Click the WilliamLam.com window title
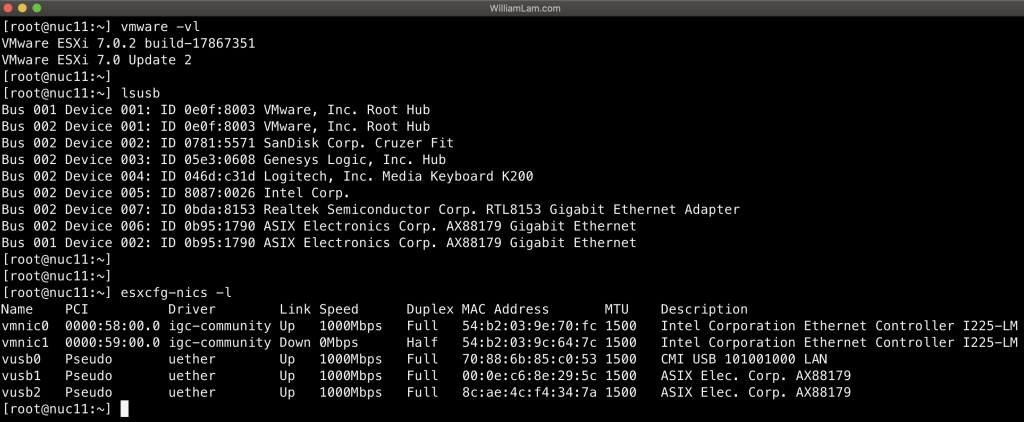Screen dimensions: 1024x422 tap(512, 8)
